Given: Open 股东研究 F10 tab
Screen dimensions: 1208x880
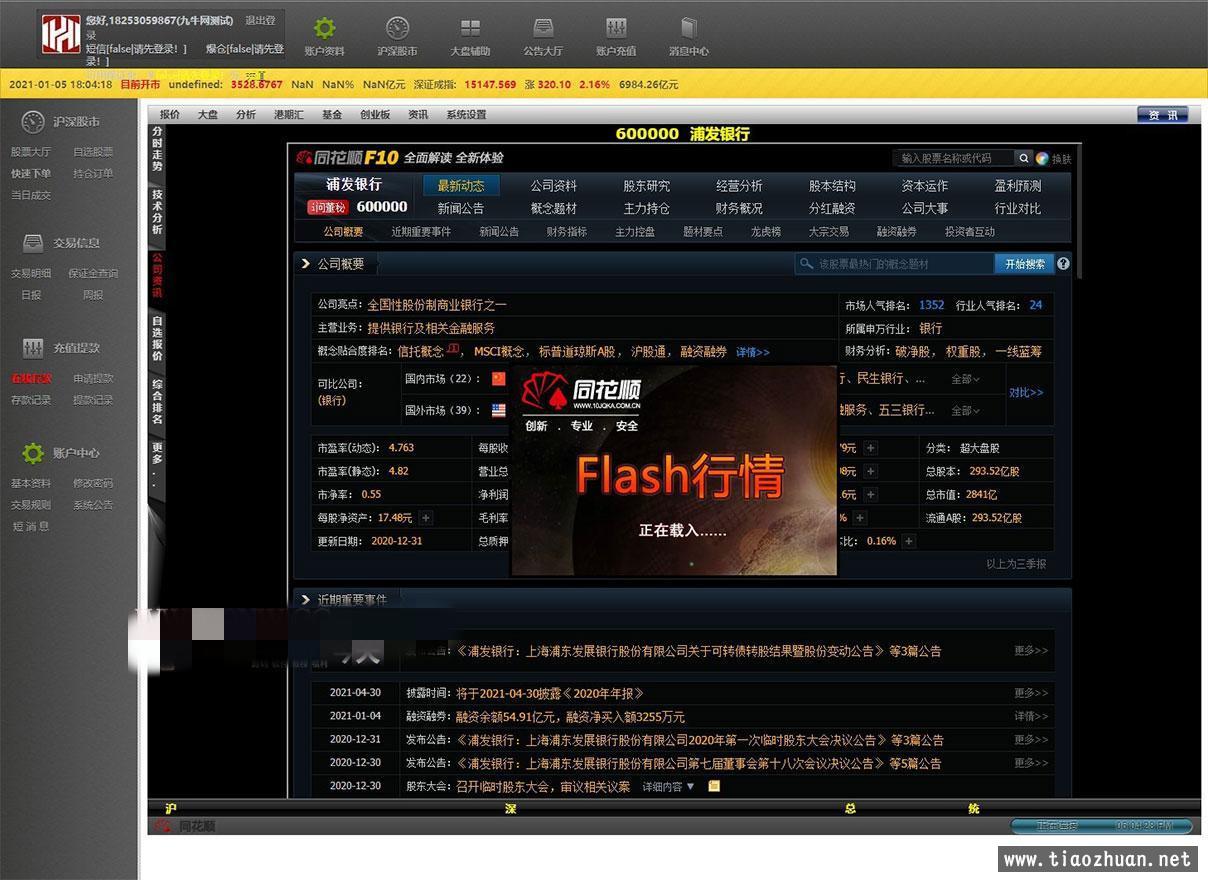Looking at the screenshot, I should (647, 186).
